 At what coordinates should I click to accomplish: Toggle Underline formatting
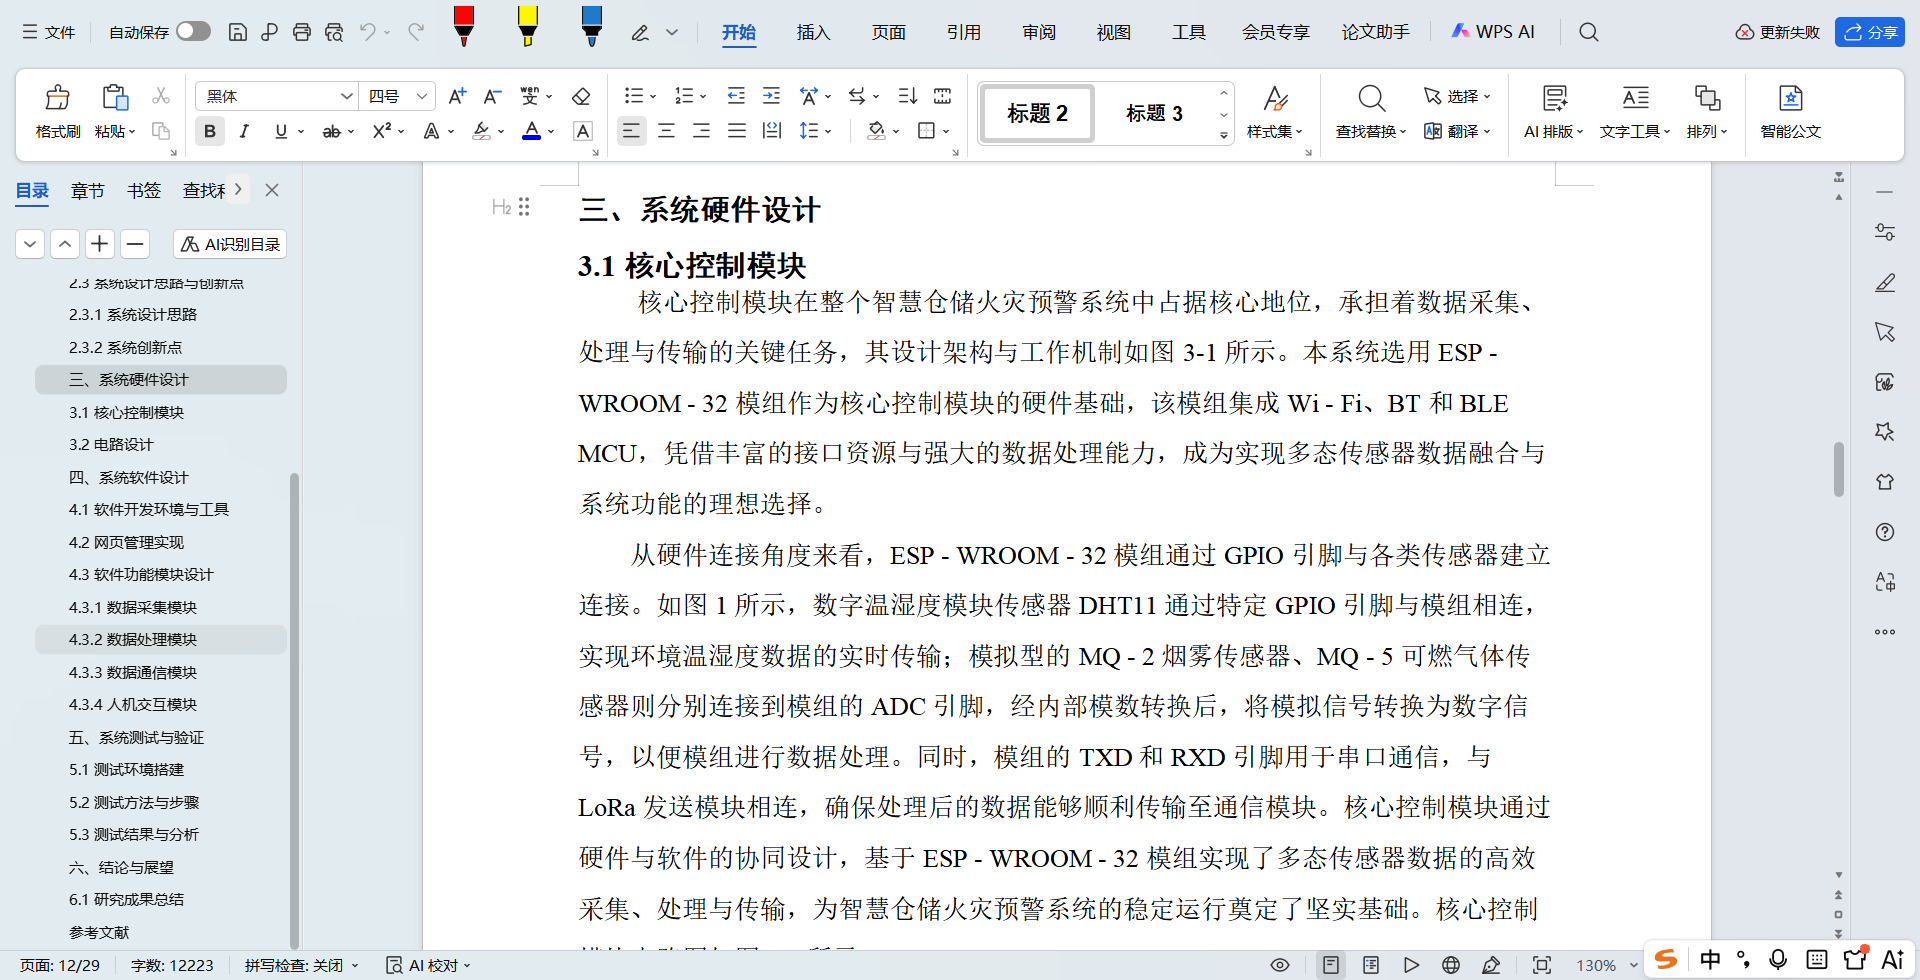tap(281, 131)
